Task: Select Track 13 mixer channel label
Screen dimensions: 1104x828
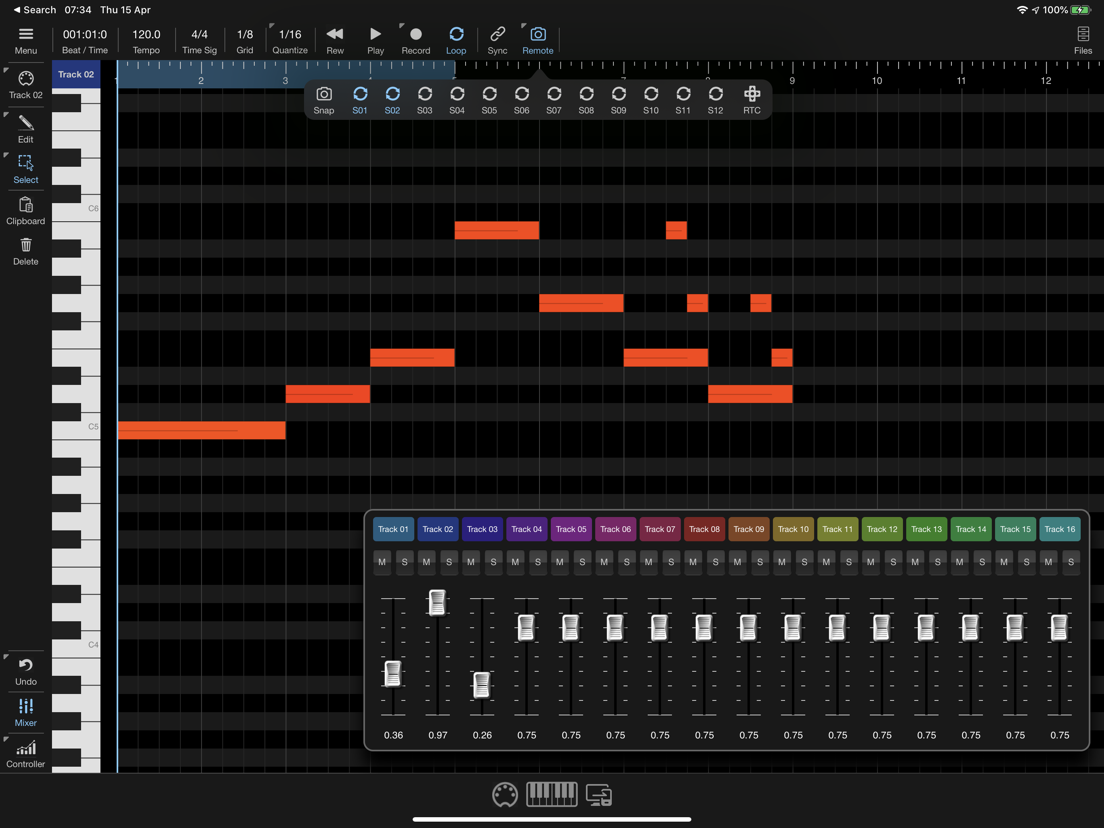Action: point(927,529)
